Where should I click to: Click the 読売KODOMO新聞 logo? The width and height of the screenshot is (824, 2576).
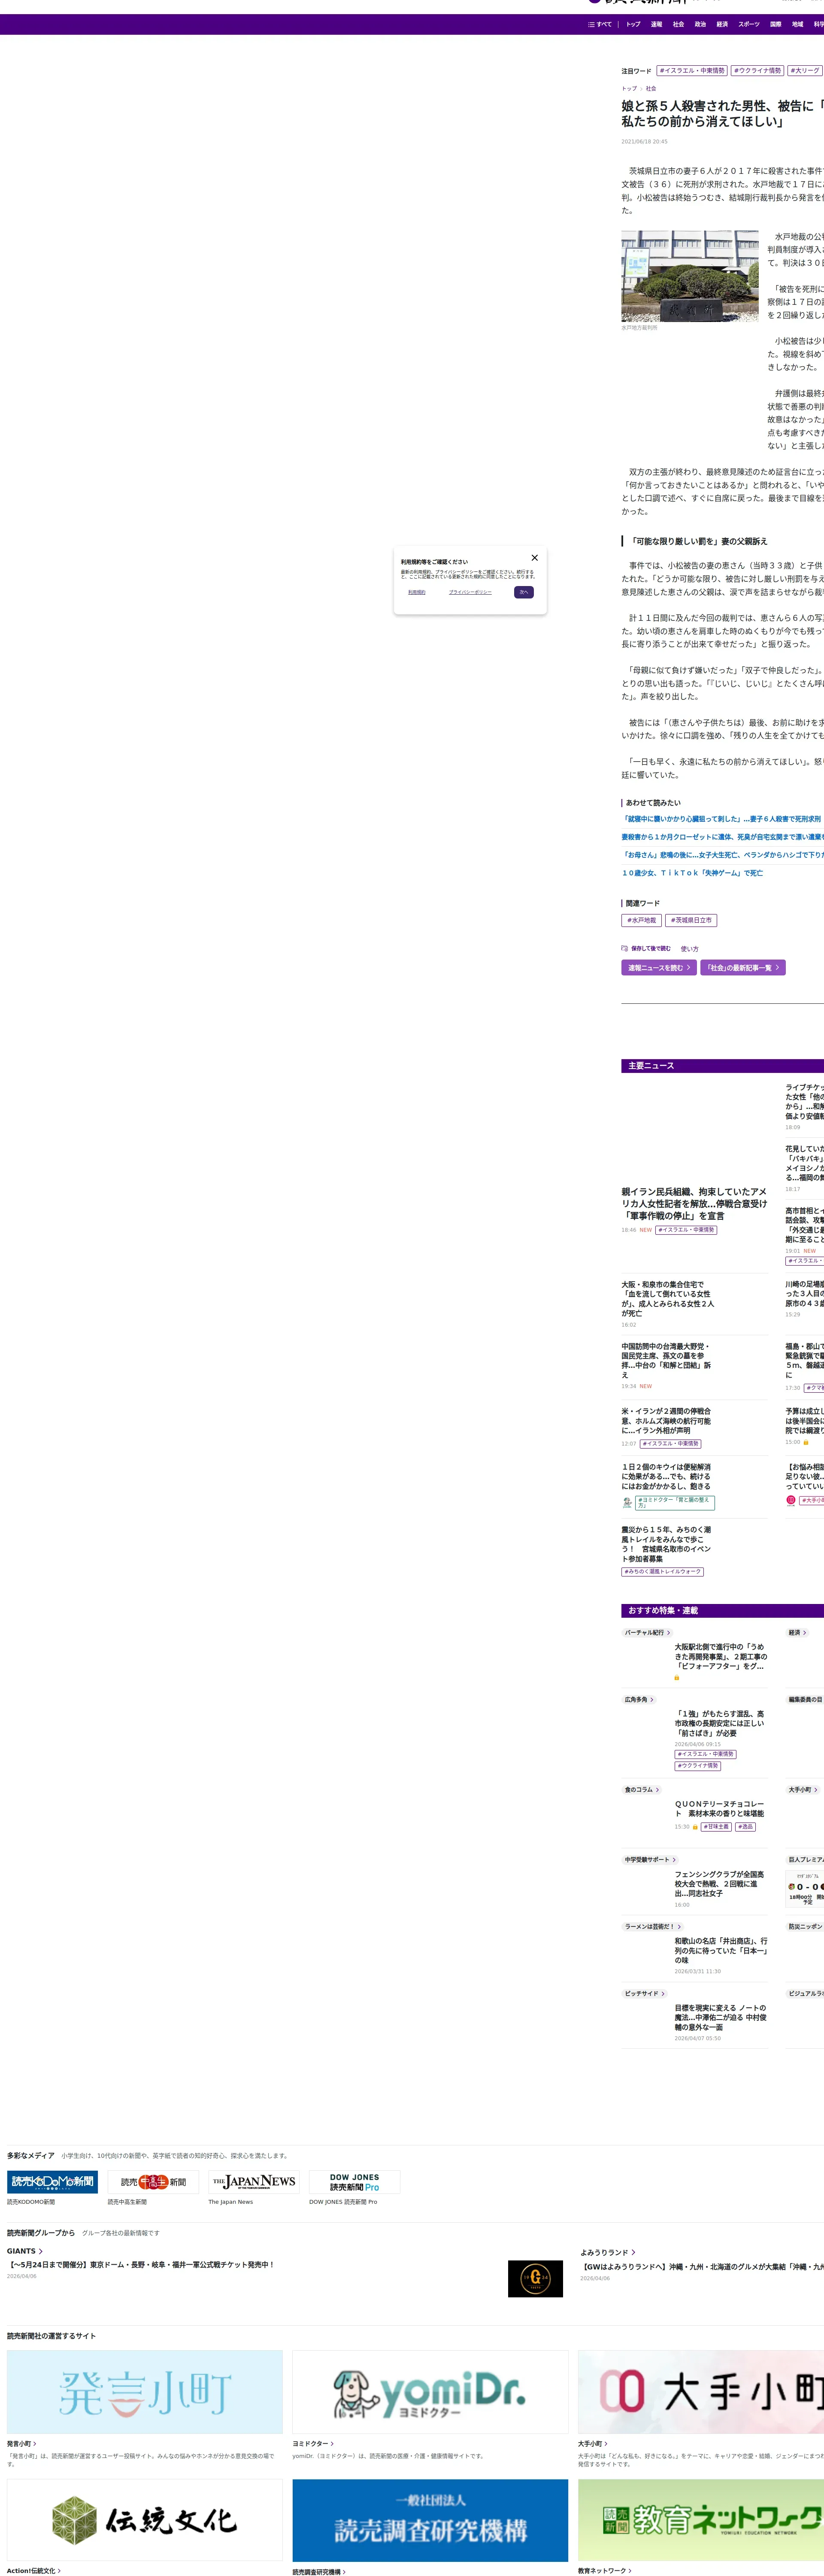pos(52,2181)
